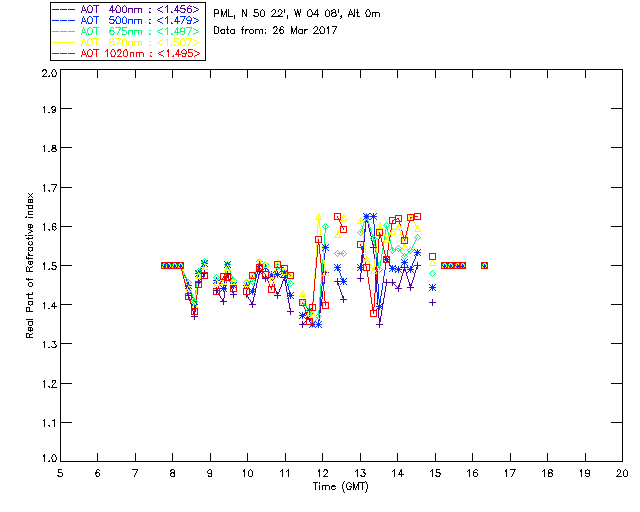Click the 1.8 y-axis tick label
The image size is (640, 512).
pyautogui.click(x=49, y=148)
